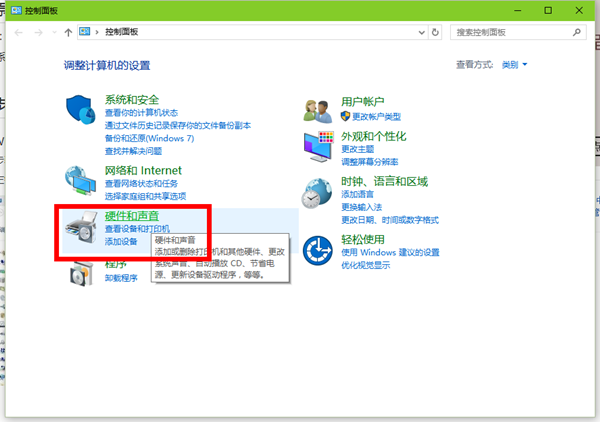Click 更改帐户类型 link
Viewport: 600px width, 422px height.
point(376,116)
